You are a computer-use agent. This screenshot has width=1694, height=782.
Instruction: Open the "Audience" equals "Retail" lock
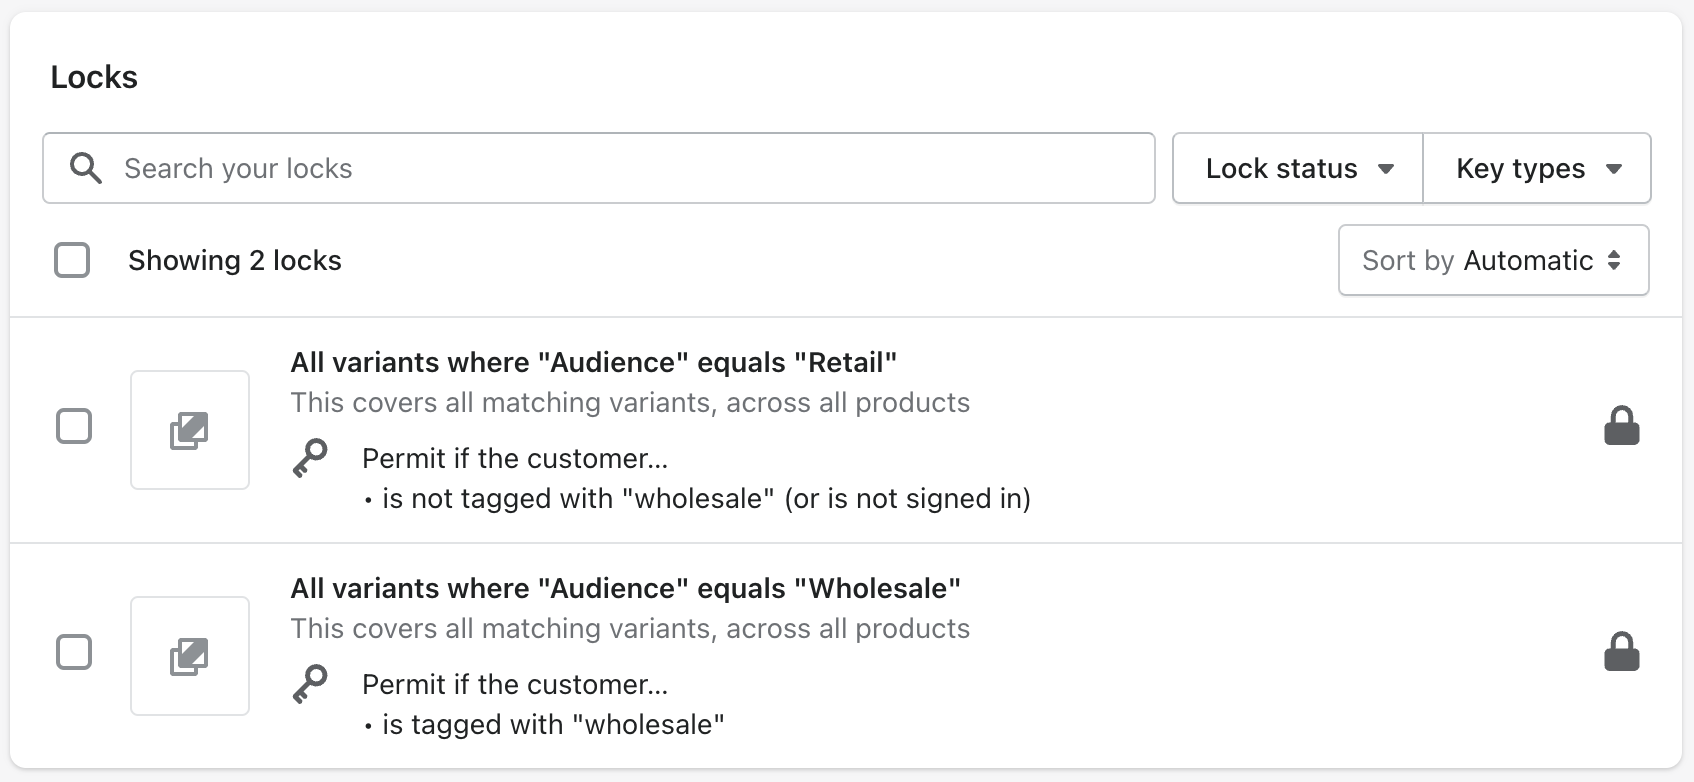click(x=593, y=362)
